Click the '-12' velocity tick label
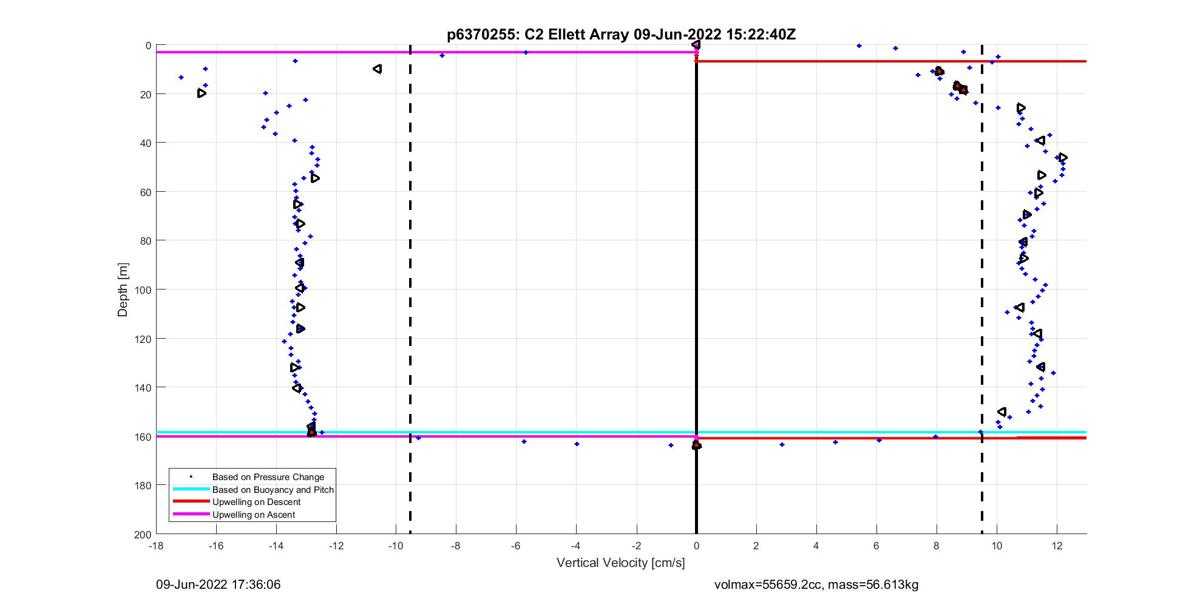The height and width of the screenshot is (601, 1200). tap(336, 546)
